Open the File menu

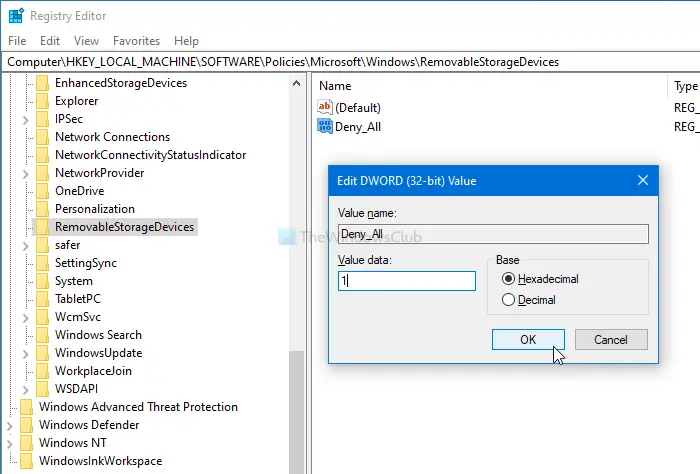tap(17, 41)
